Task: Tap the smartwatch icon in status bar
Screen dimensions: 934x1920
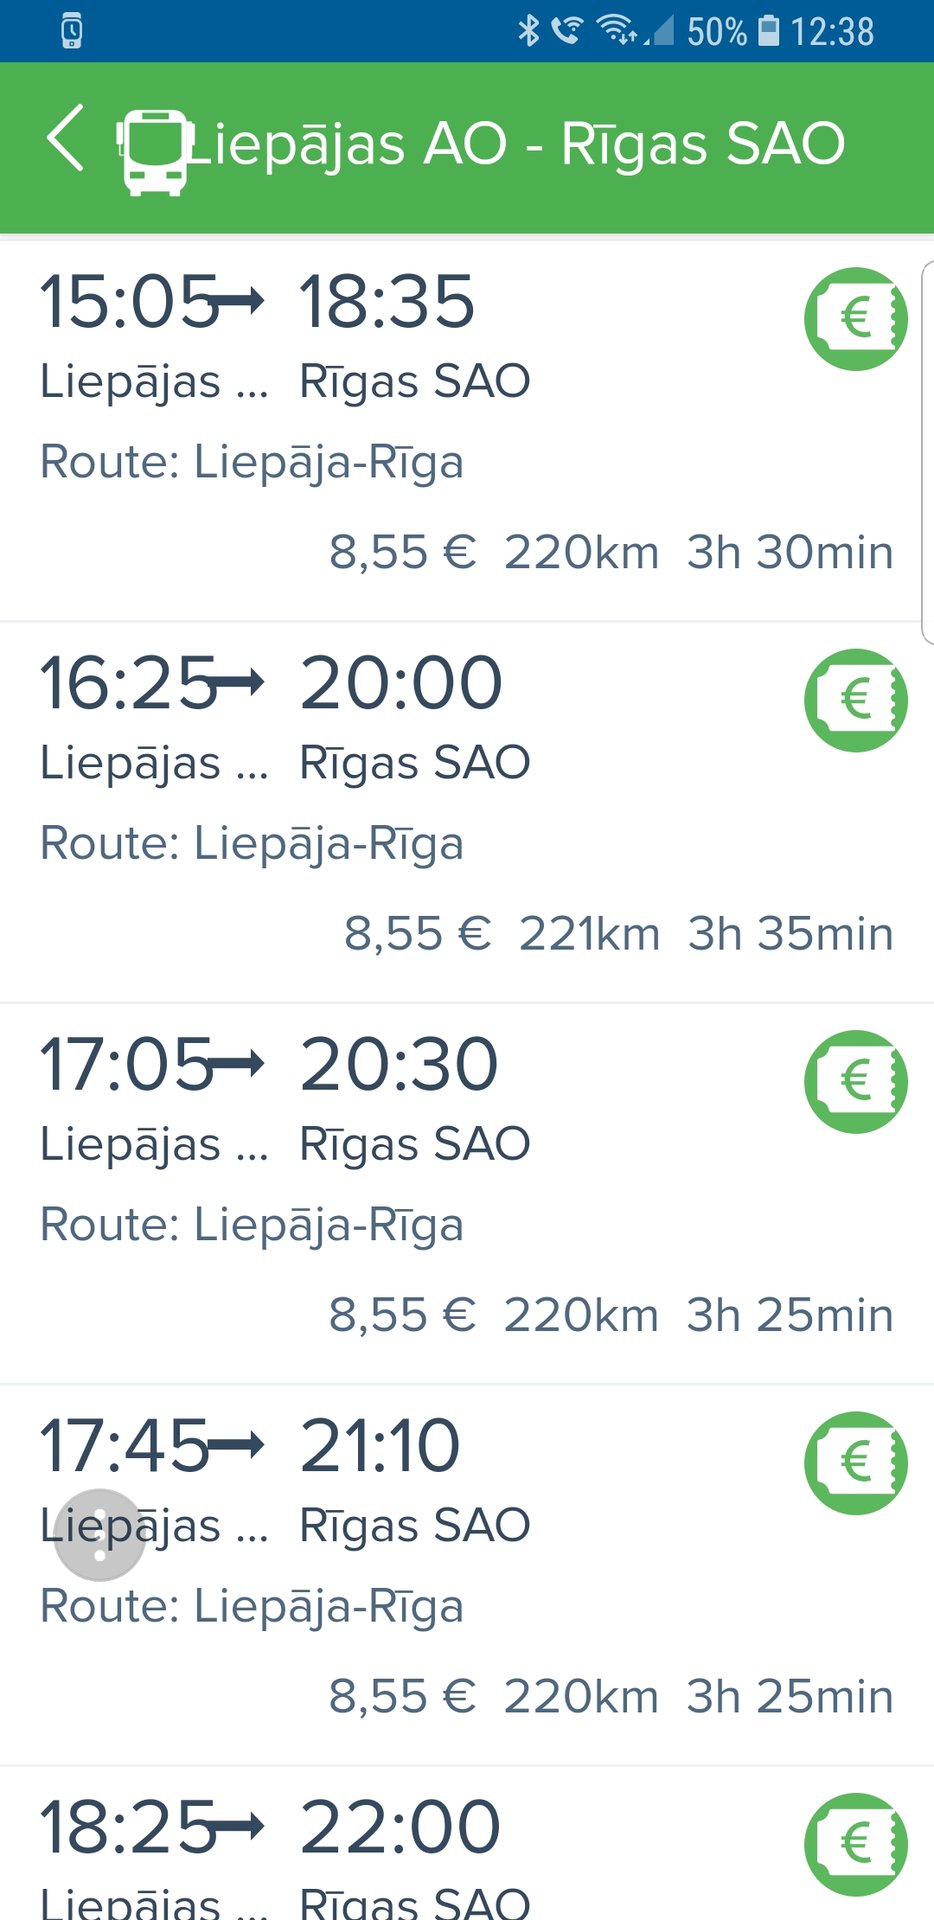Action: (71, 32)
